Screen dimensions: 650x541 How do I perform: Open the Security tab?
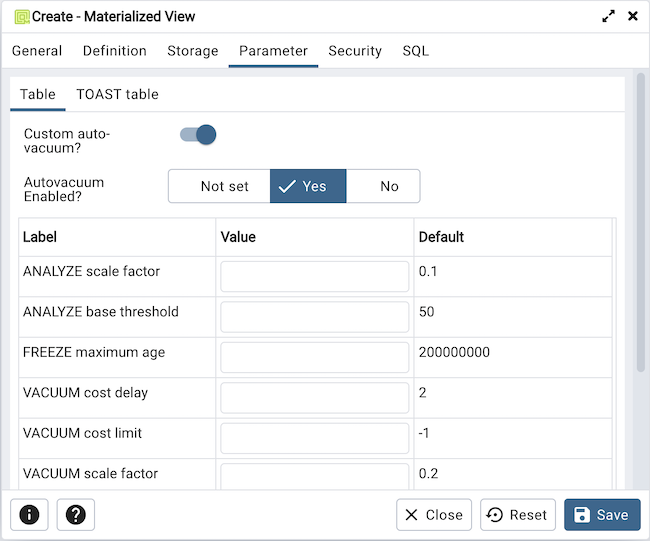click(355, 51)
